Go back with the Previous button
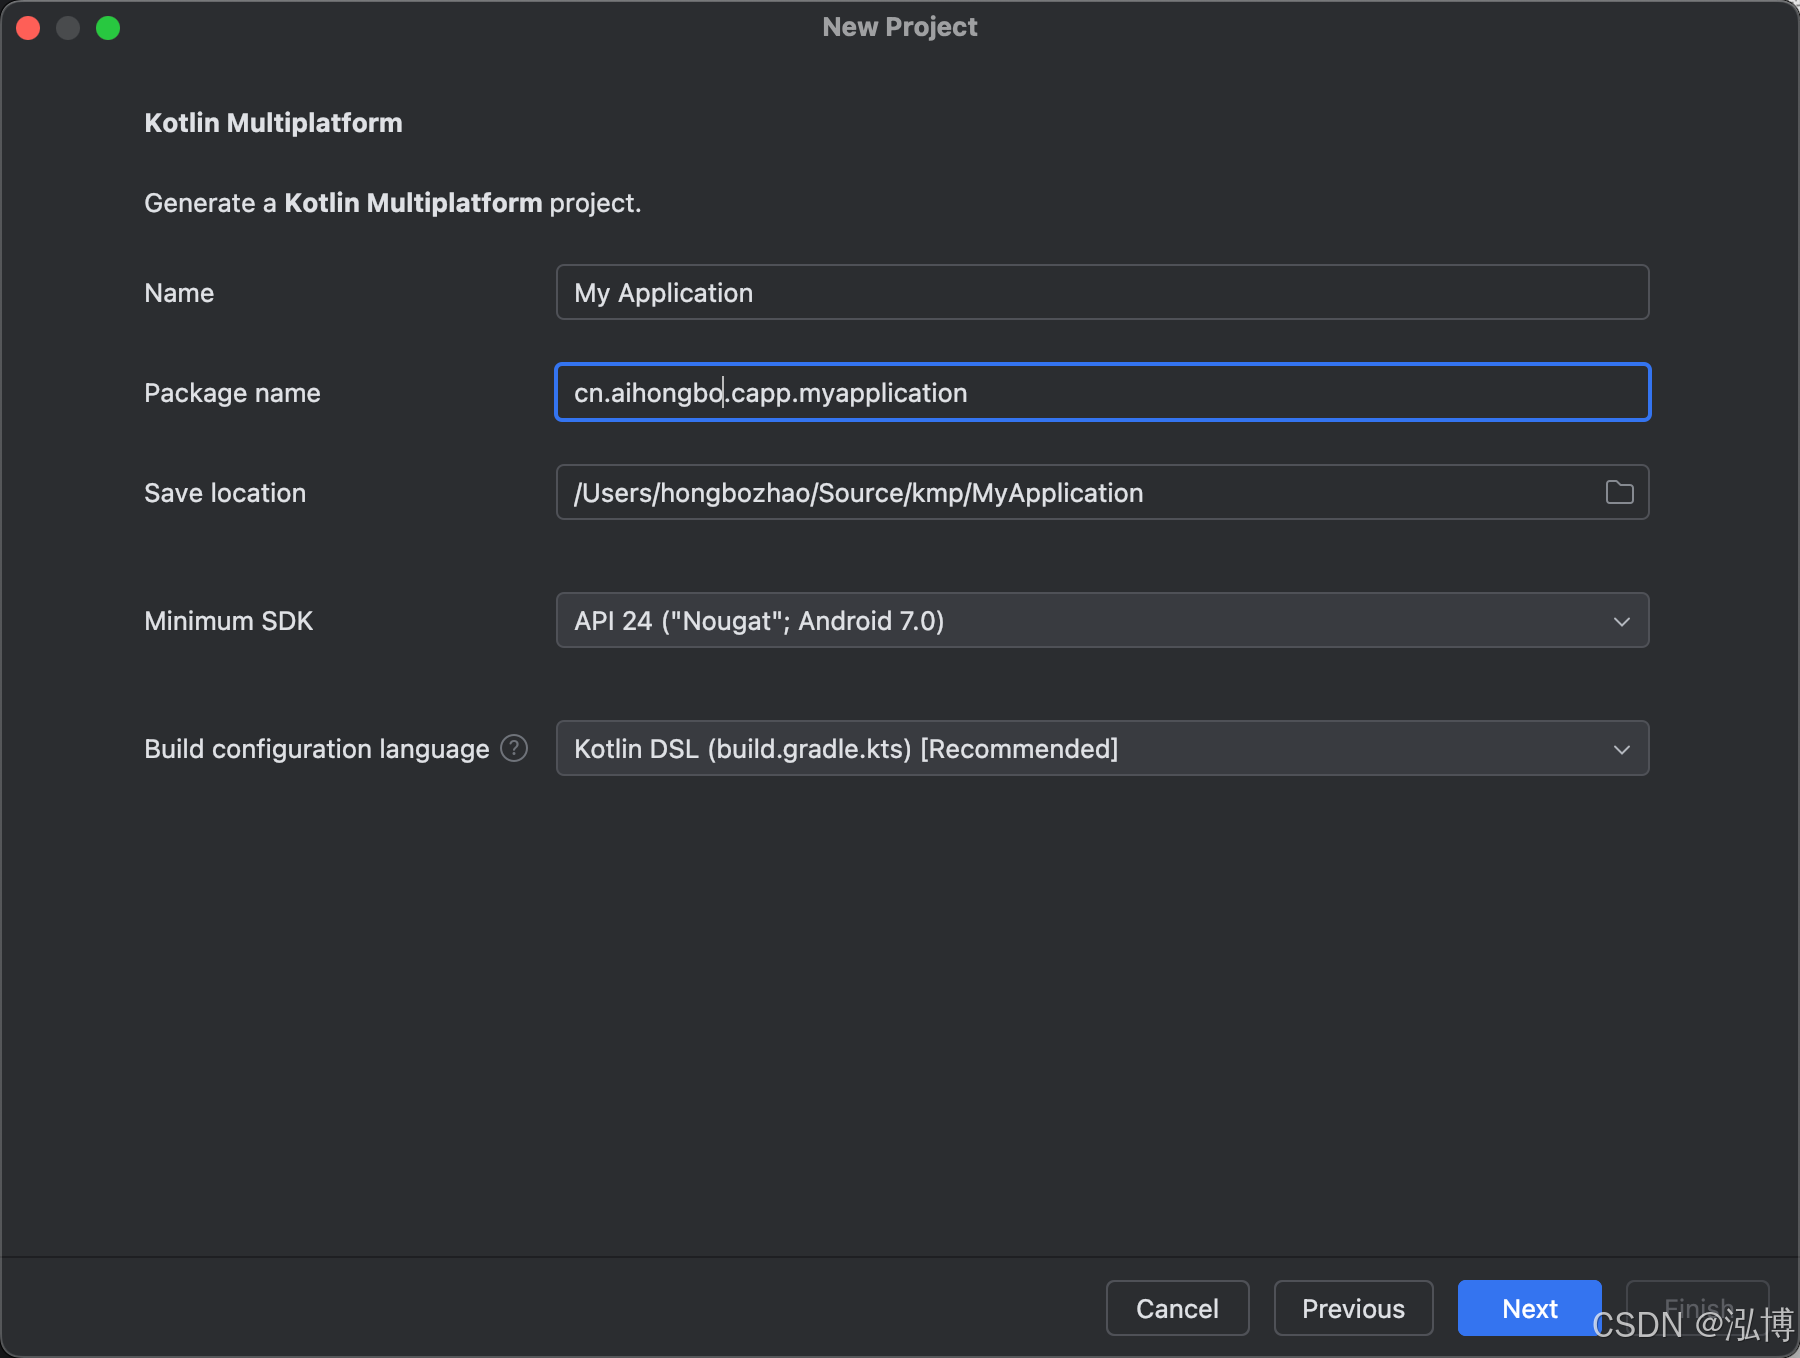This screenshot has width=1800, height=1358. pyautogui.click(x=1353, y=1308)
